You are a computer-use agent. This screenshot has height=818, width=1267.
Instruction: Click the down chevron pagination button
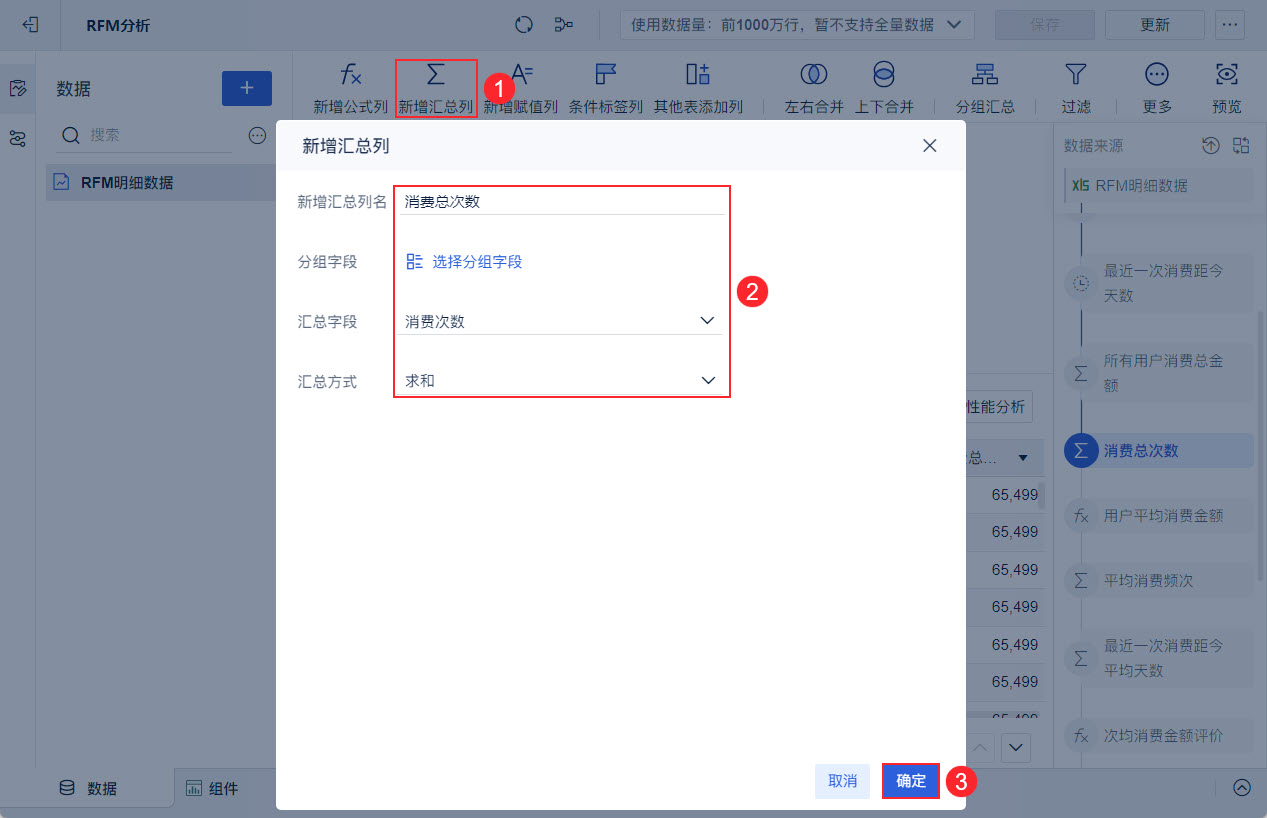coord(1017,747)
